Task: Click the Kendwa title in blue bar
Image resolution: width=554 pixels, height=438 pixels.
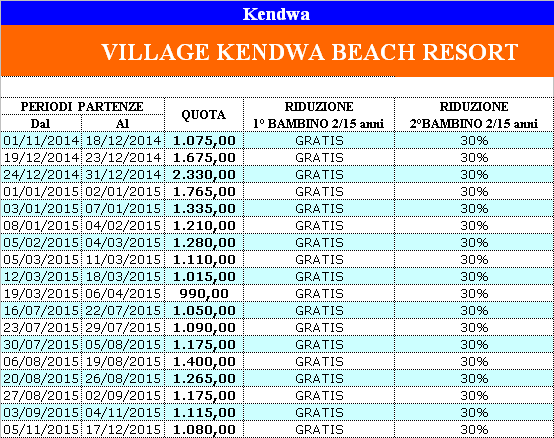Action: click(276, 14)
